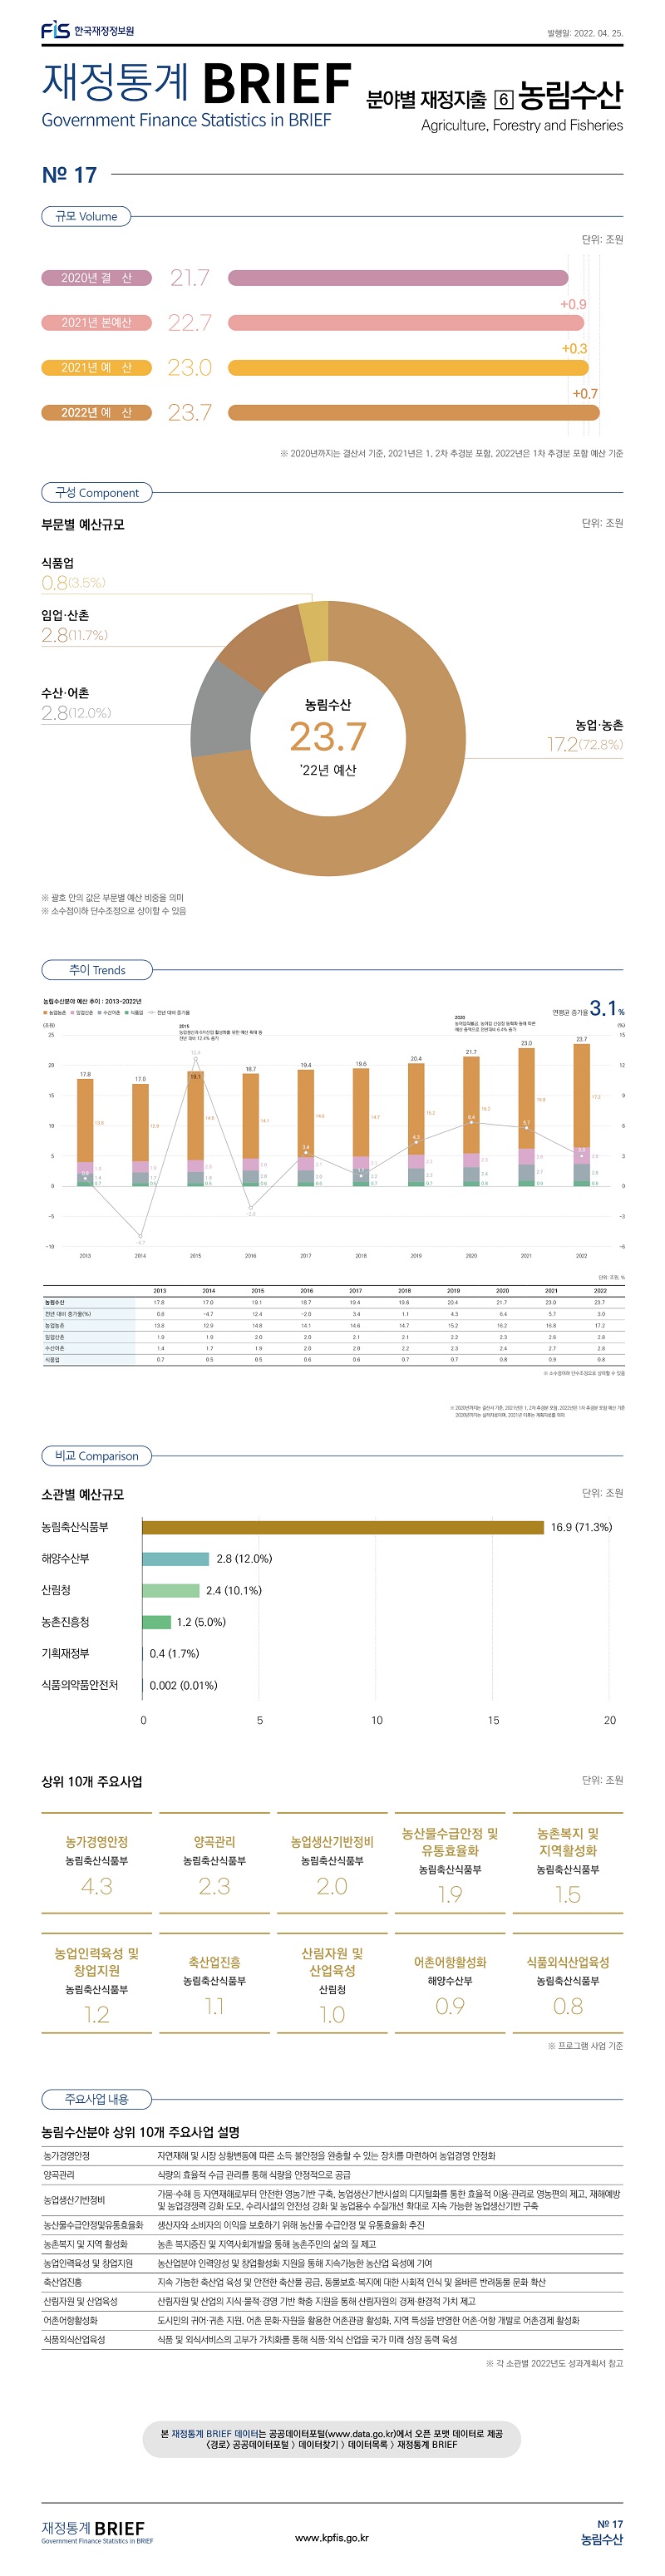Click the 22.7 value beside 2021년 본예산

[x=190, y=323]
